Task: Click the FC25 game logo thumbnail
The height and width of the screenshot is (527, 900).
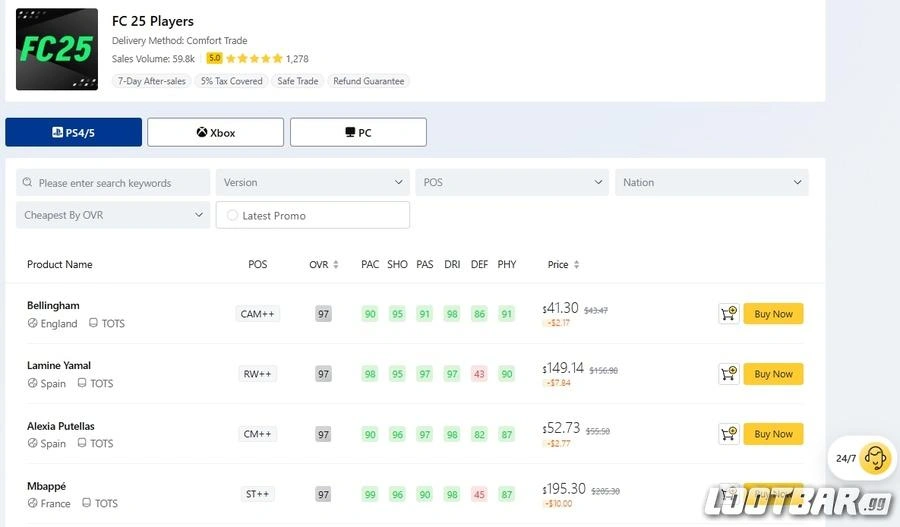Action: pos(57,49)
